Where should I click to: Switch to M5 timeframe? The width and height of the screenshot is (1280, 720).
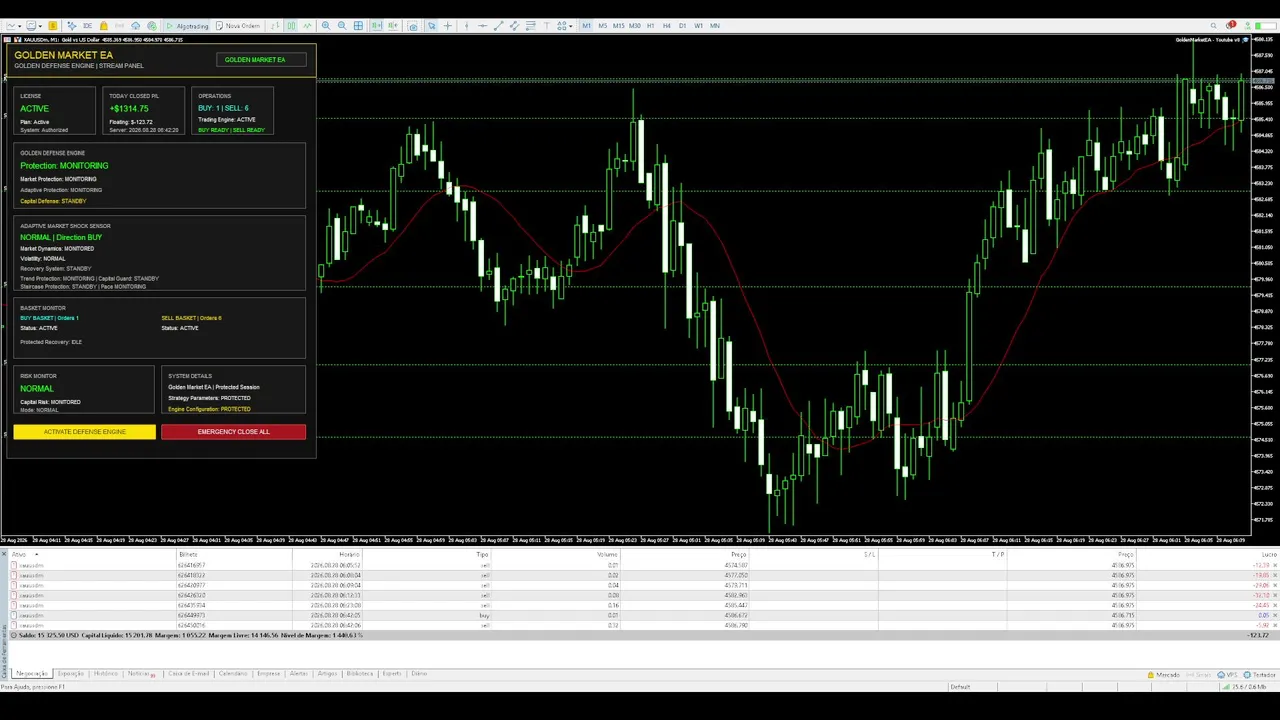603,26
